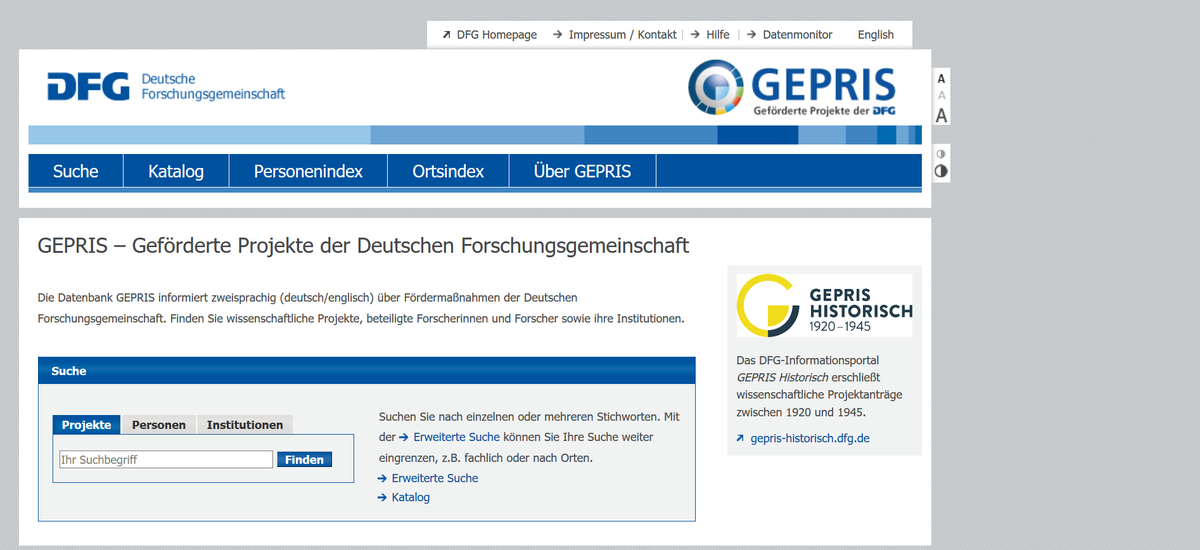Focus the Ihr Suchbegriff search field
The image size is (1200, 550).
click(165, 460)
